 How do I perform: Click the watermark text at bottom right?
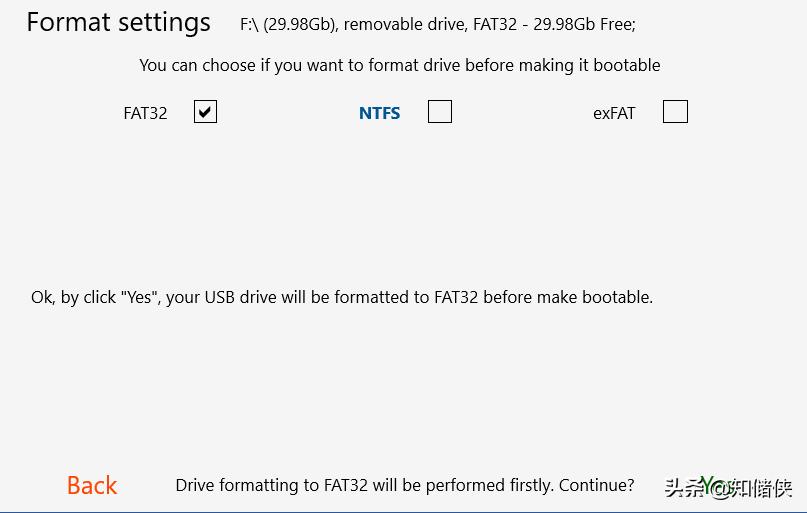coord(760,488)
